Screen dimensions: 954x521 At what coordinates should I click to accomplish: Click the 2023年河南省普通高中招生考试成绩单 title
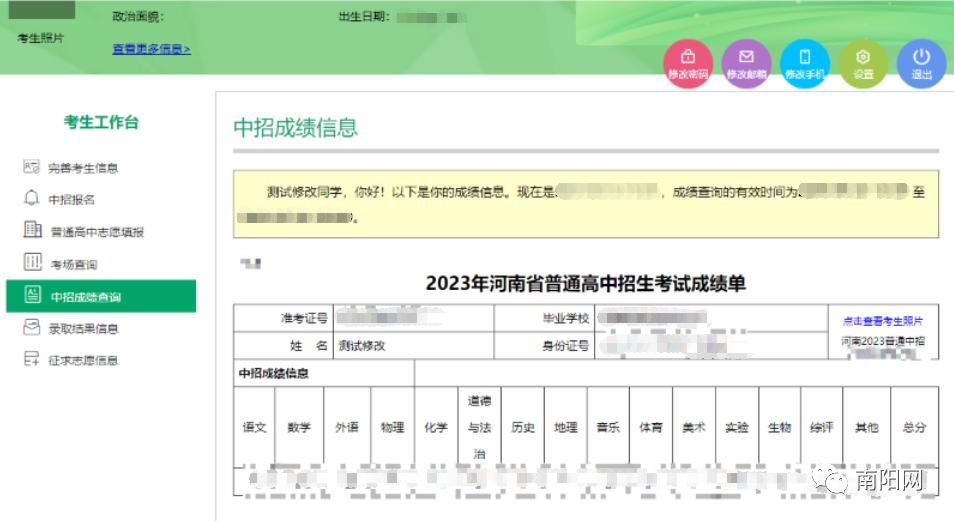(585, 284)
